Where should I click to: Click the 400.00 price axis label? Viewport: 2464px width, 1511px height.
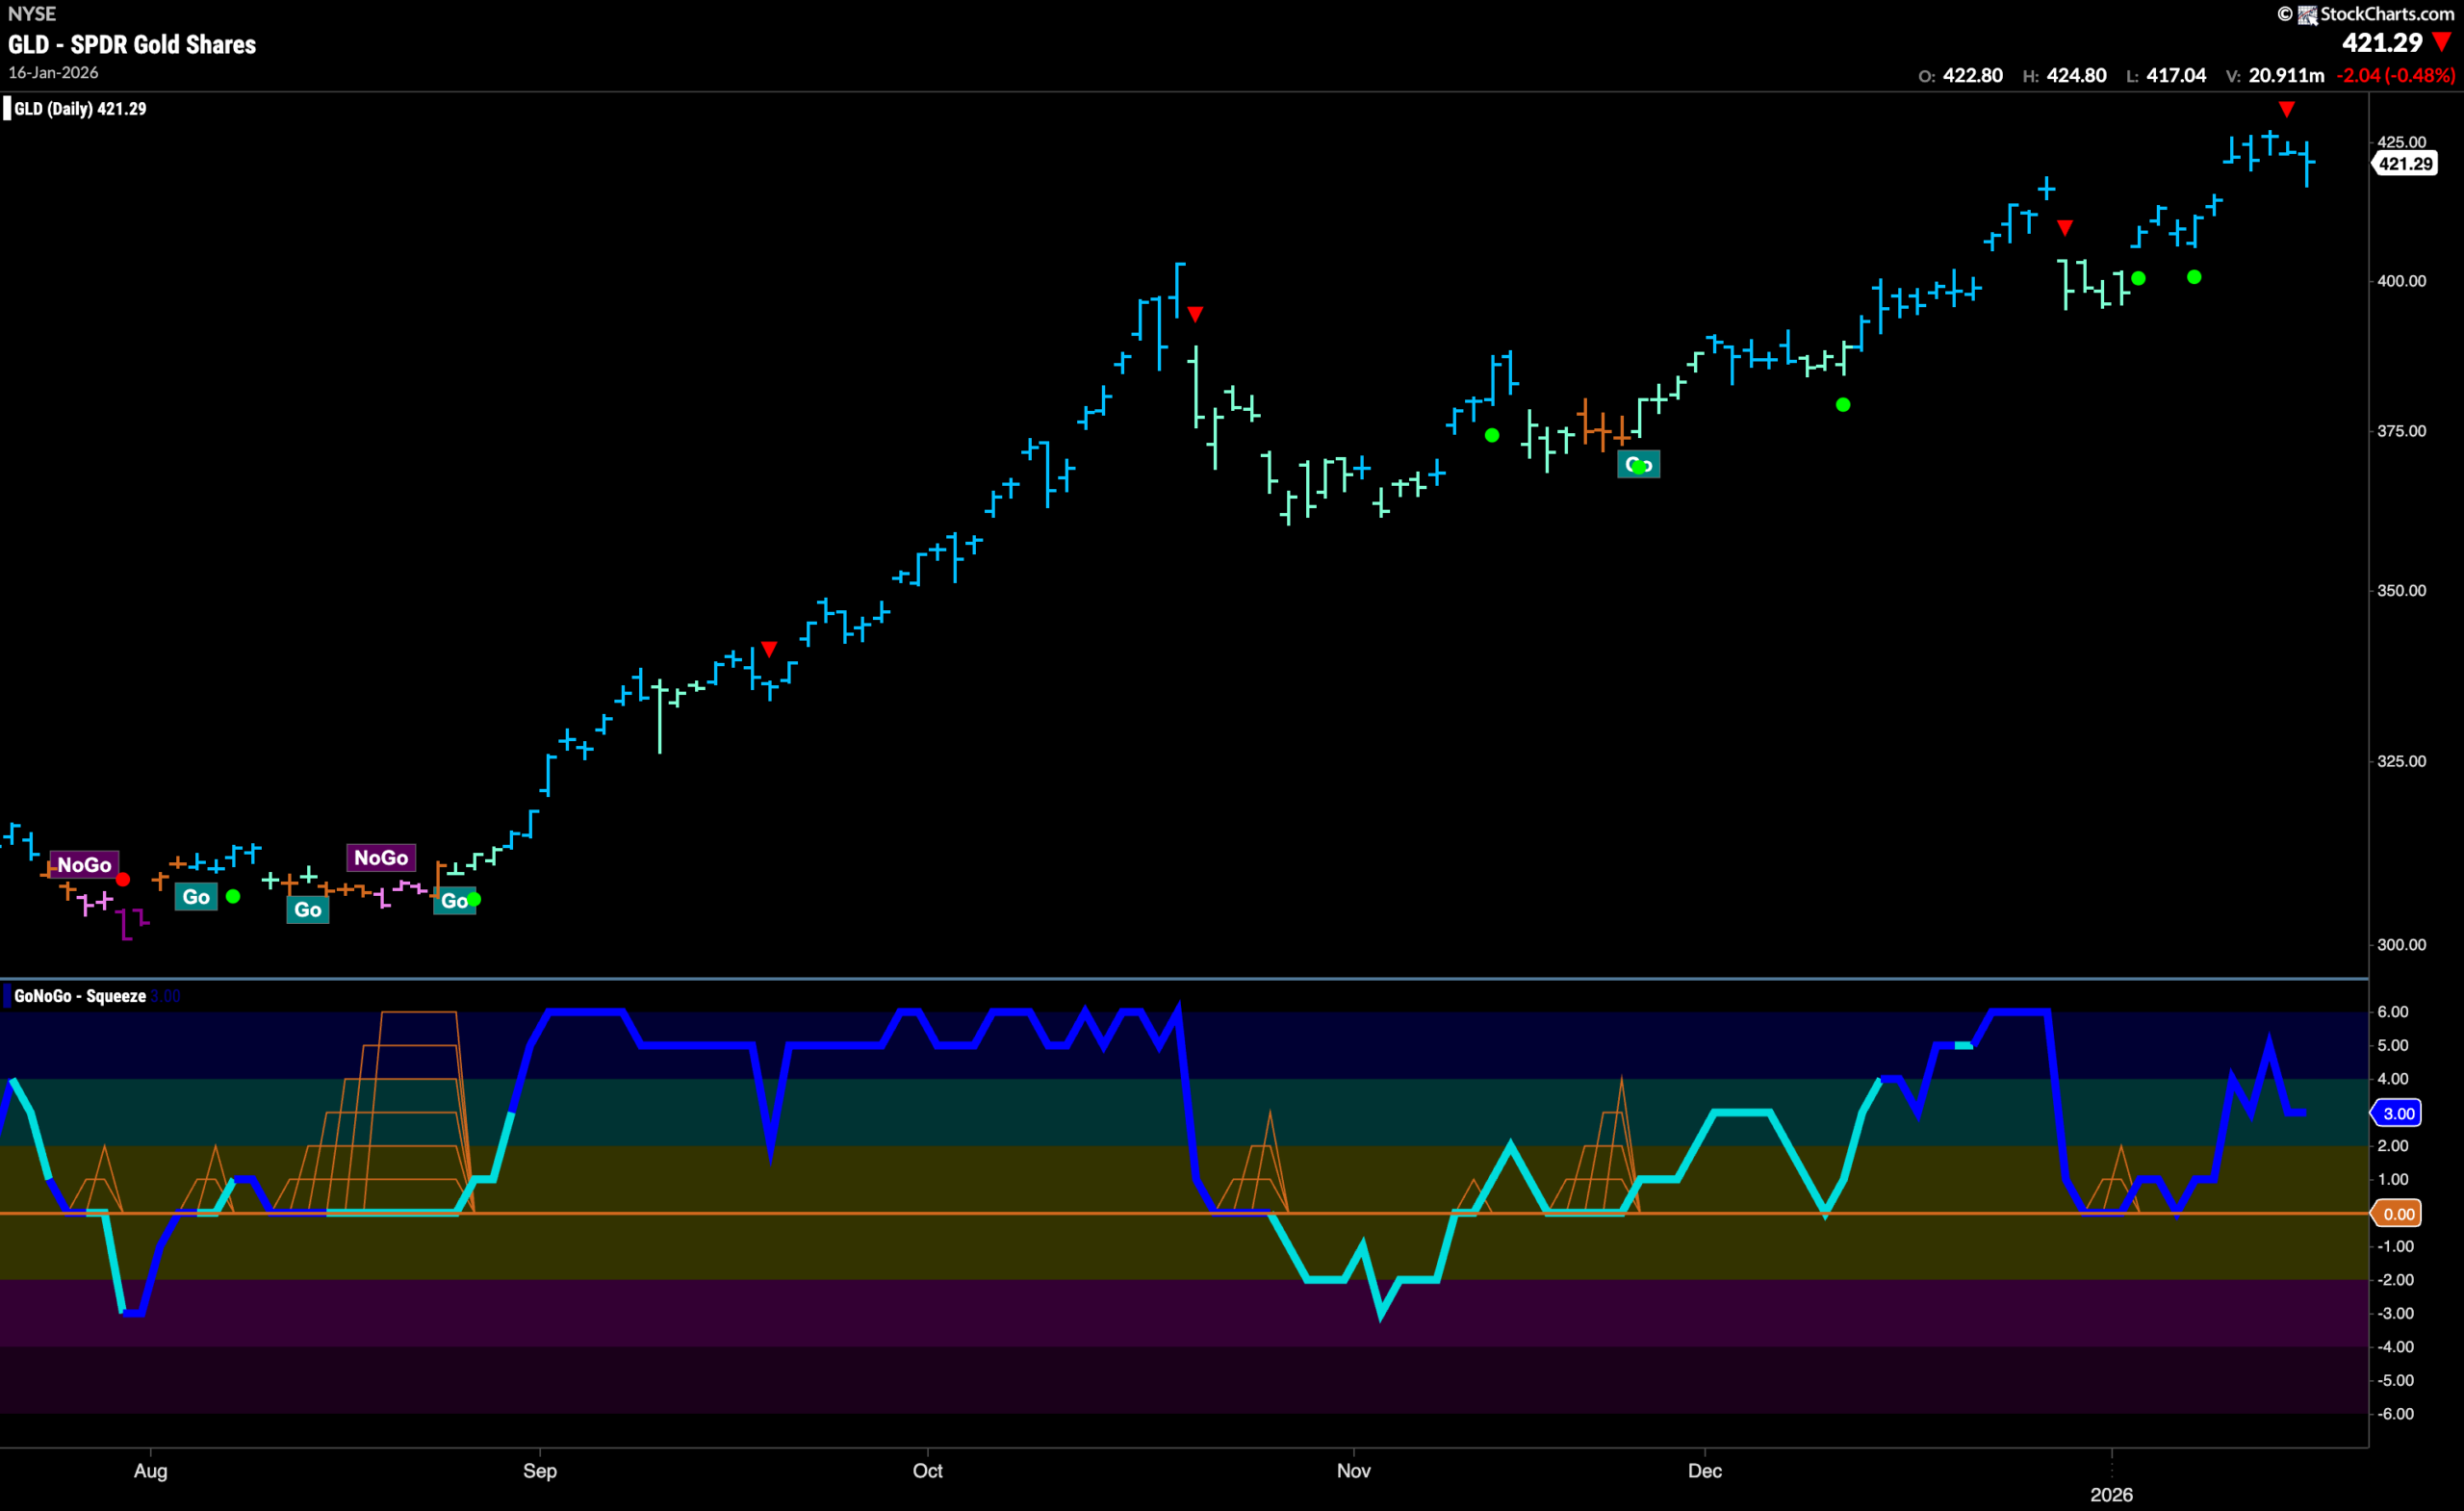coord(2402,281)
